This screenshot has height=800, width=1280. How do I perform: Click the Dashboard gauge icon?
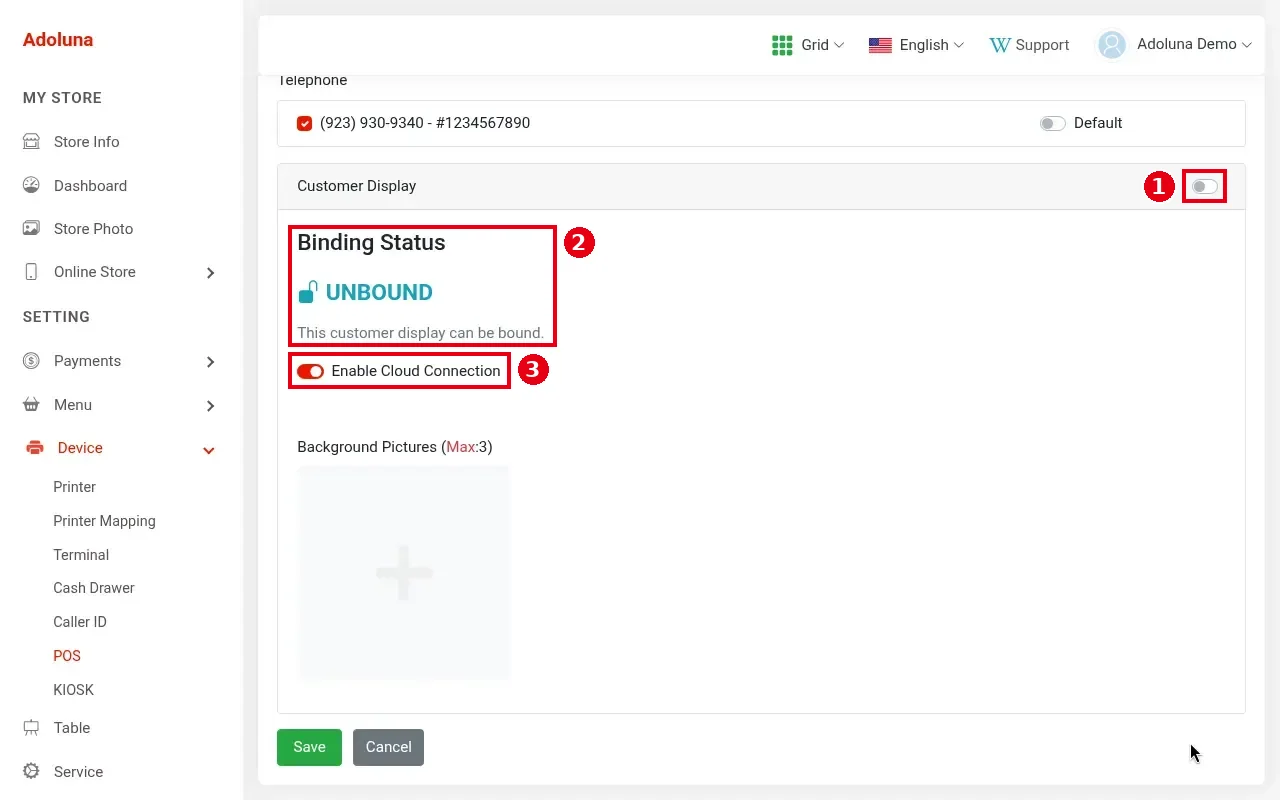[x=31, y=186]
